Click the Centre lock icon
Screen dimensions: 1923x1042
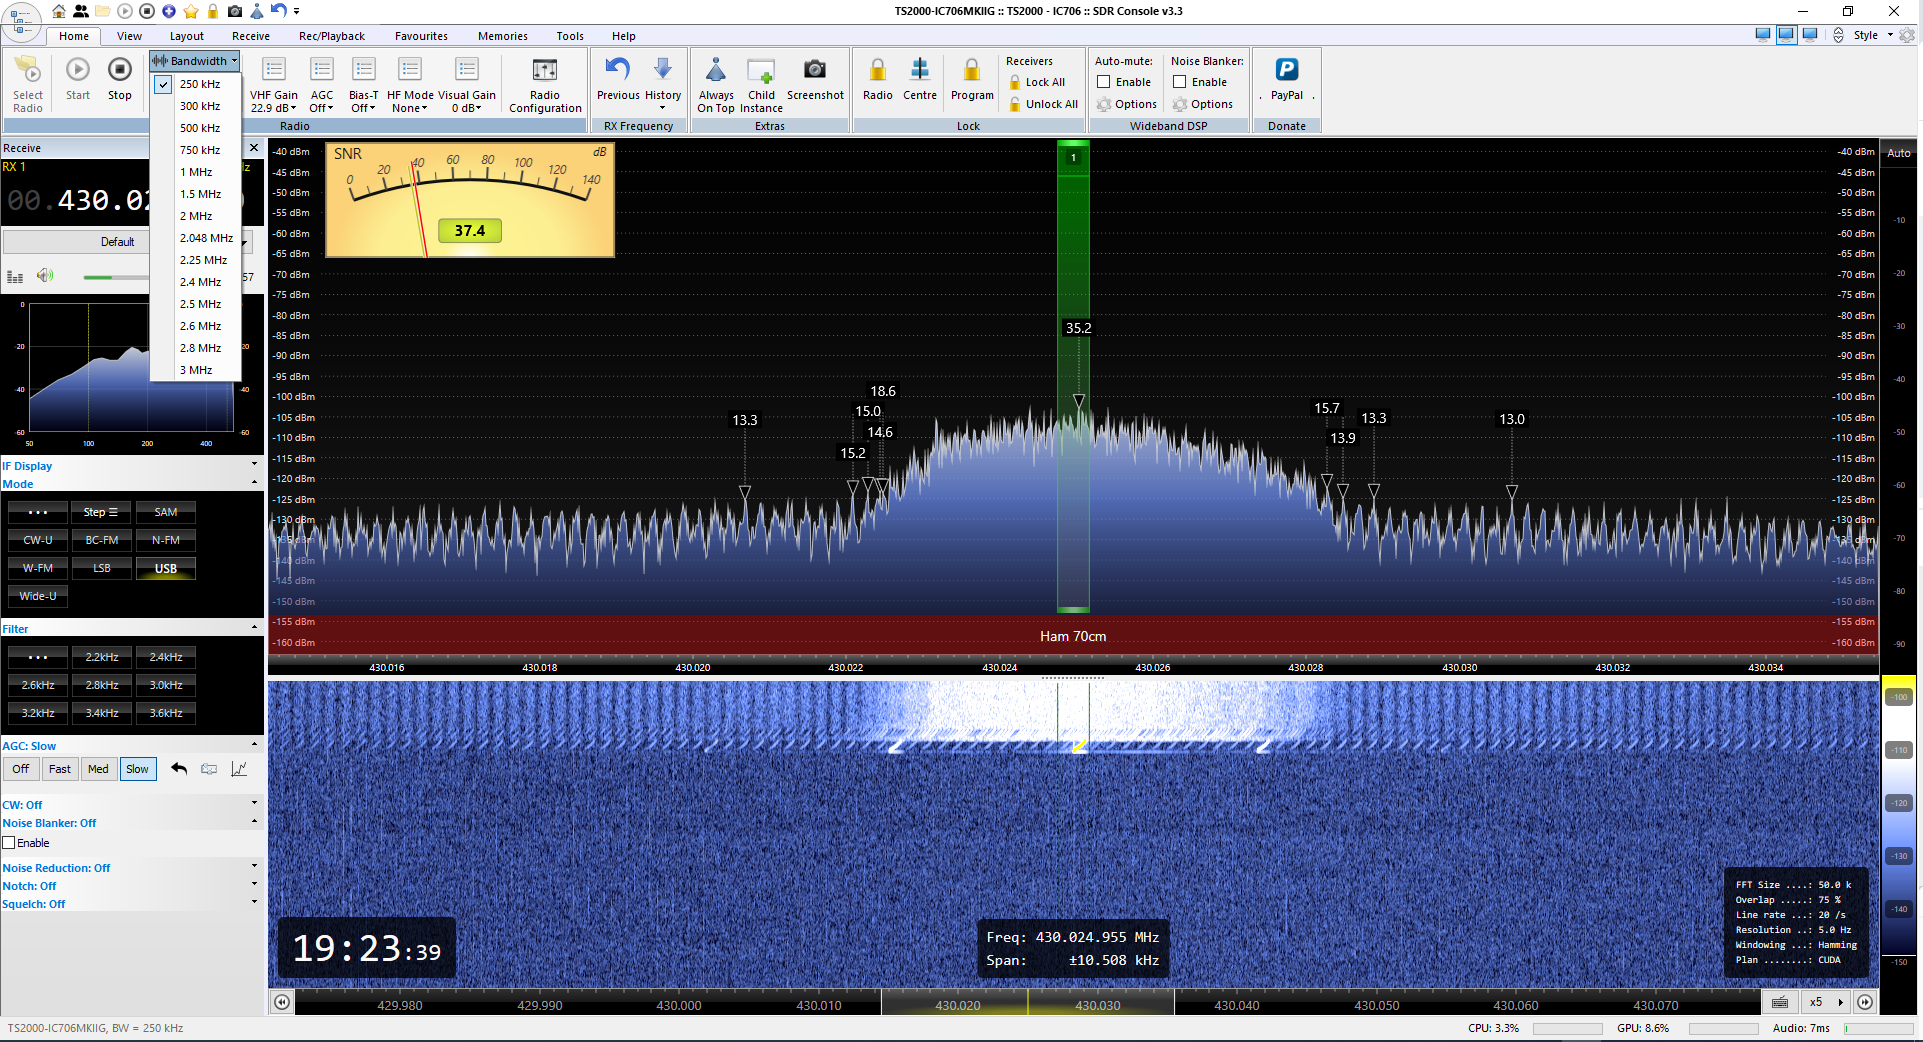[919, 71]
